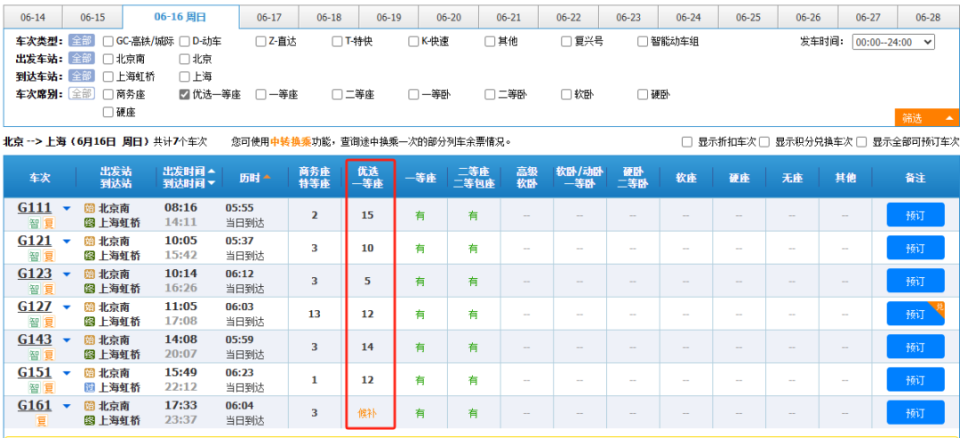This screenshot has width=960, height=438.
Task: Select the 06-23 date tab
Action: pyautogui.click(x=629, y=17)
